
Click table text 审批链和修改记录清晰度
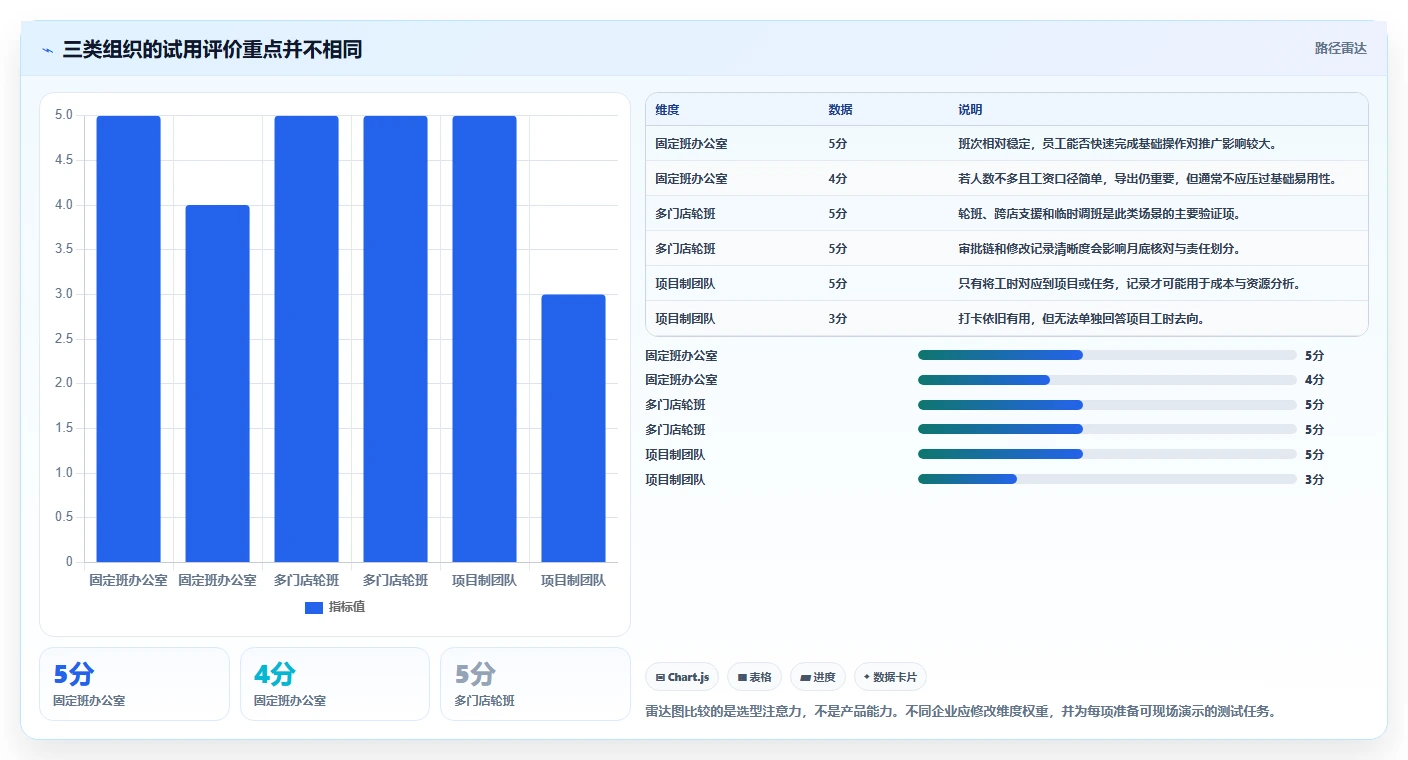coord(1024,249)
